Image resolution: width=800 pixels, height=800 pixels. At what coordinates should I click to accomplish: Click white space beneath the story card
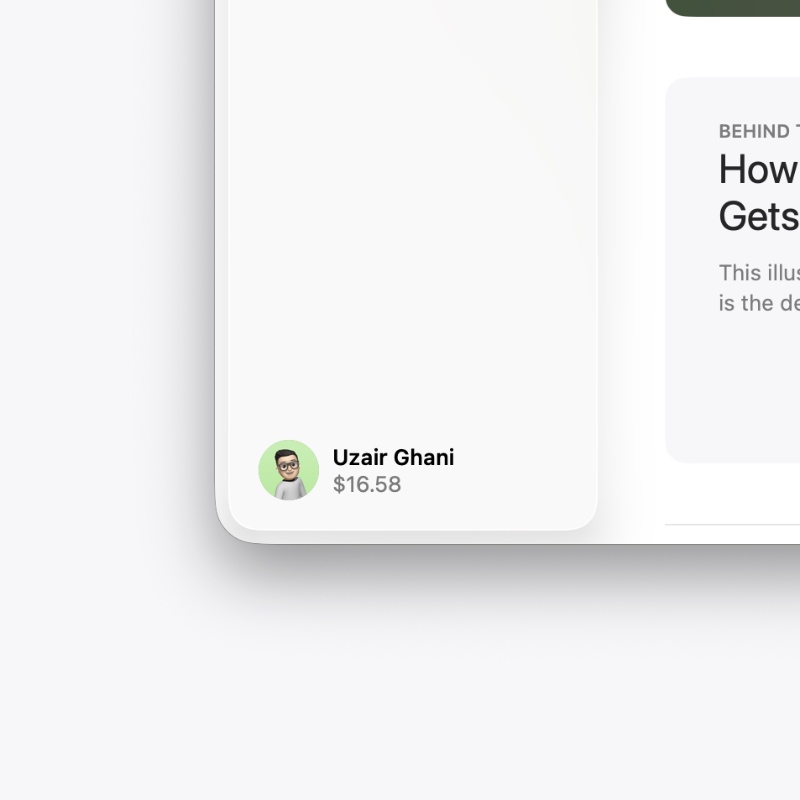pos(733,492)
